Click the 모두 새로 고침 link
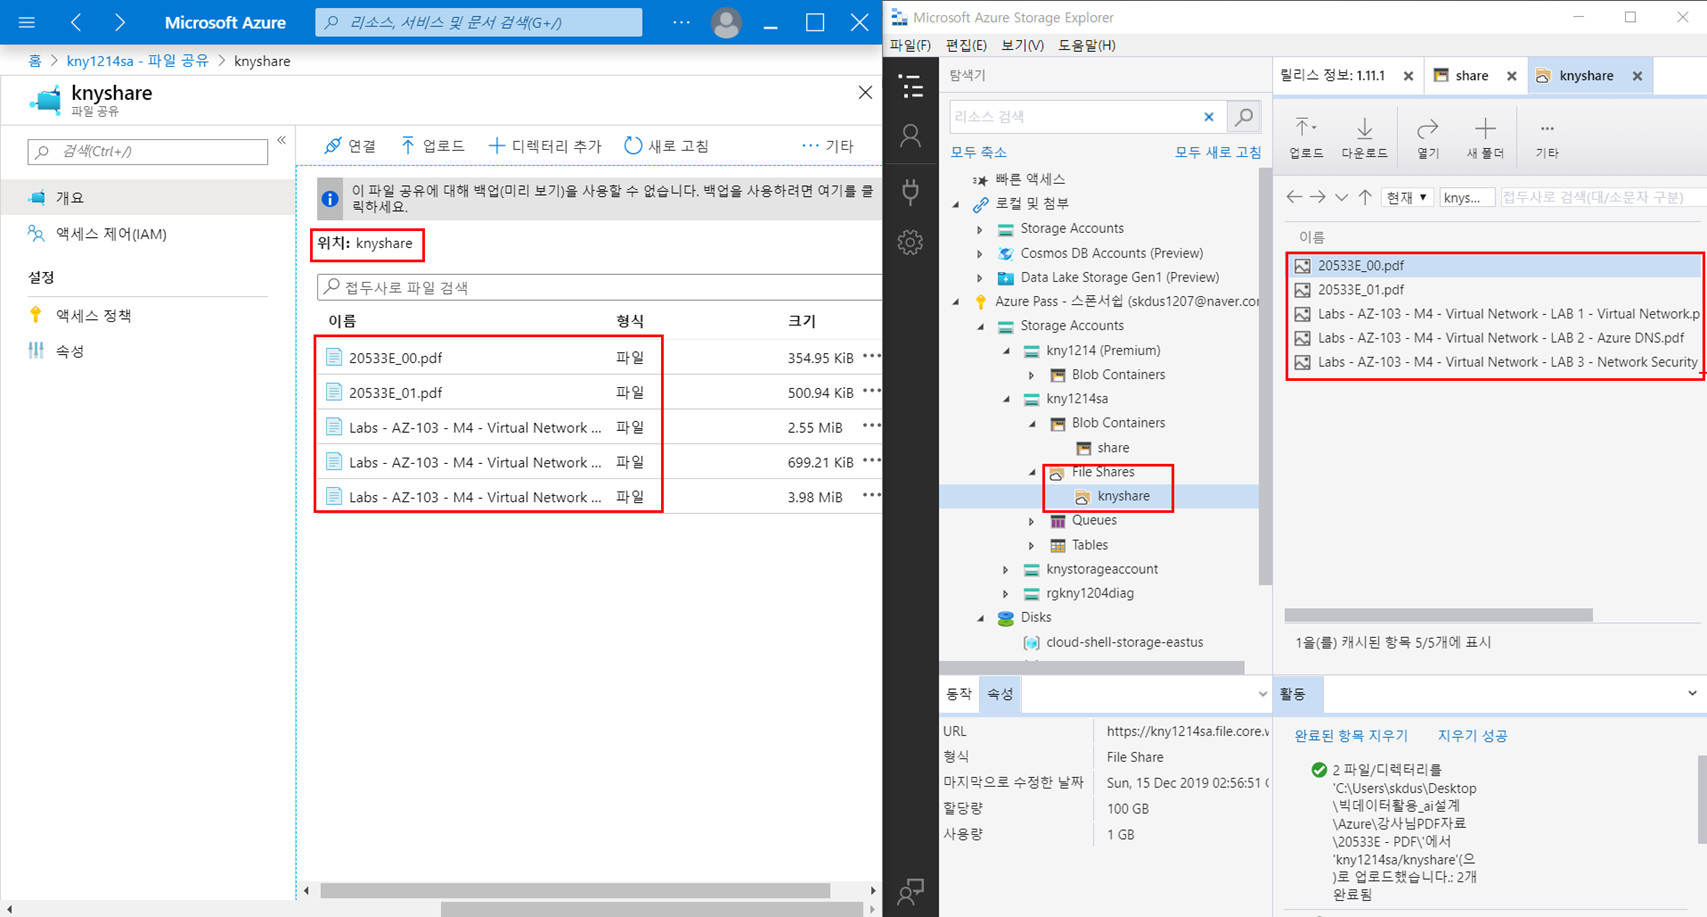1707x917 pixels. tap(1218, 152)
